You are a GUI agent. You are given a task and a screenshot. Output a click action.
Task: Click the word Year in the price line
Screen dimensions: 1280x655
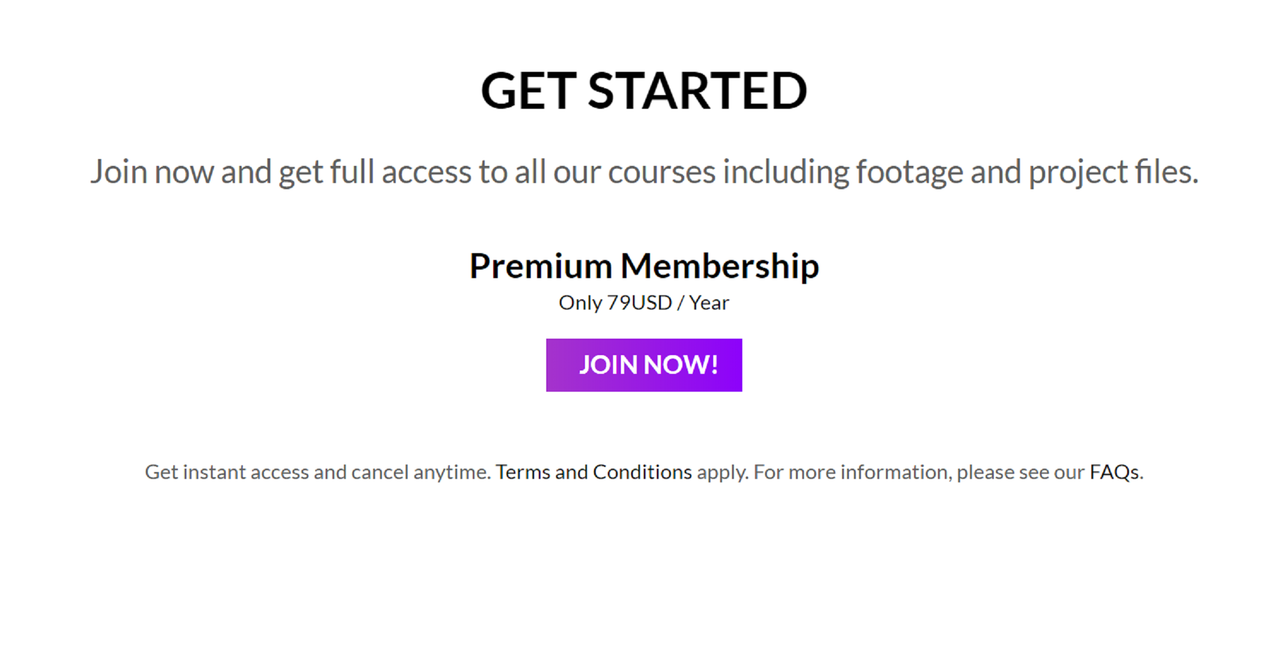click(x=709, y=302)
